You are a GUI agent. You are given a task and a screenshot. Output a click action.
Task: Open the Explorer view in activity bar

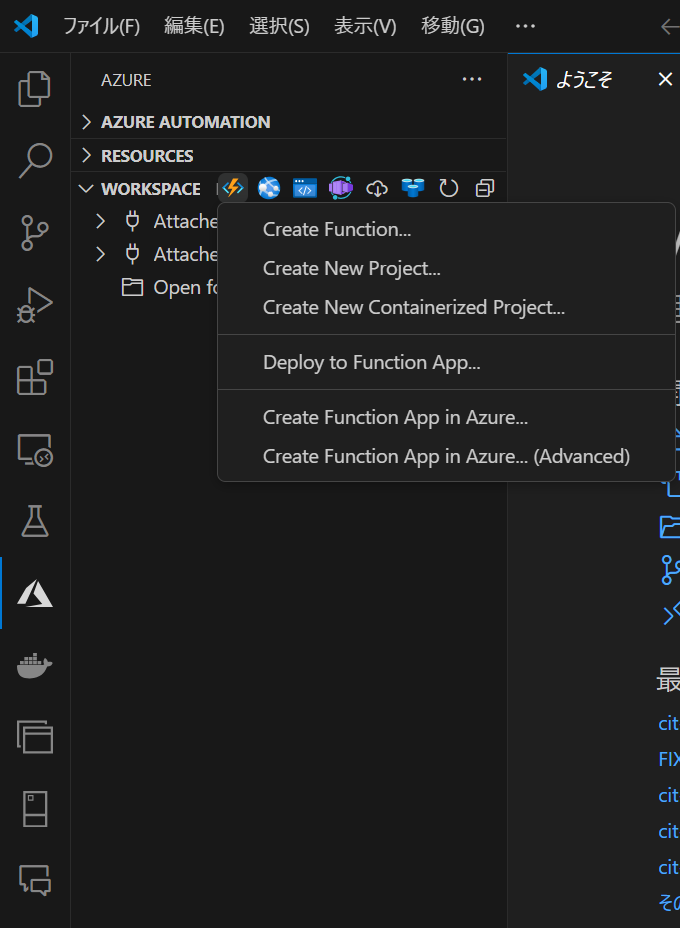click(35, 88)
